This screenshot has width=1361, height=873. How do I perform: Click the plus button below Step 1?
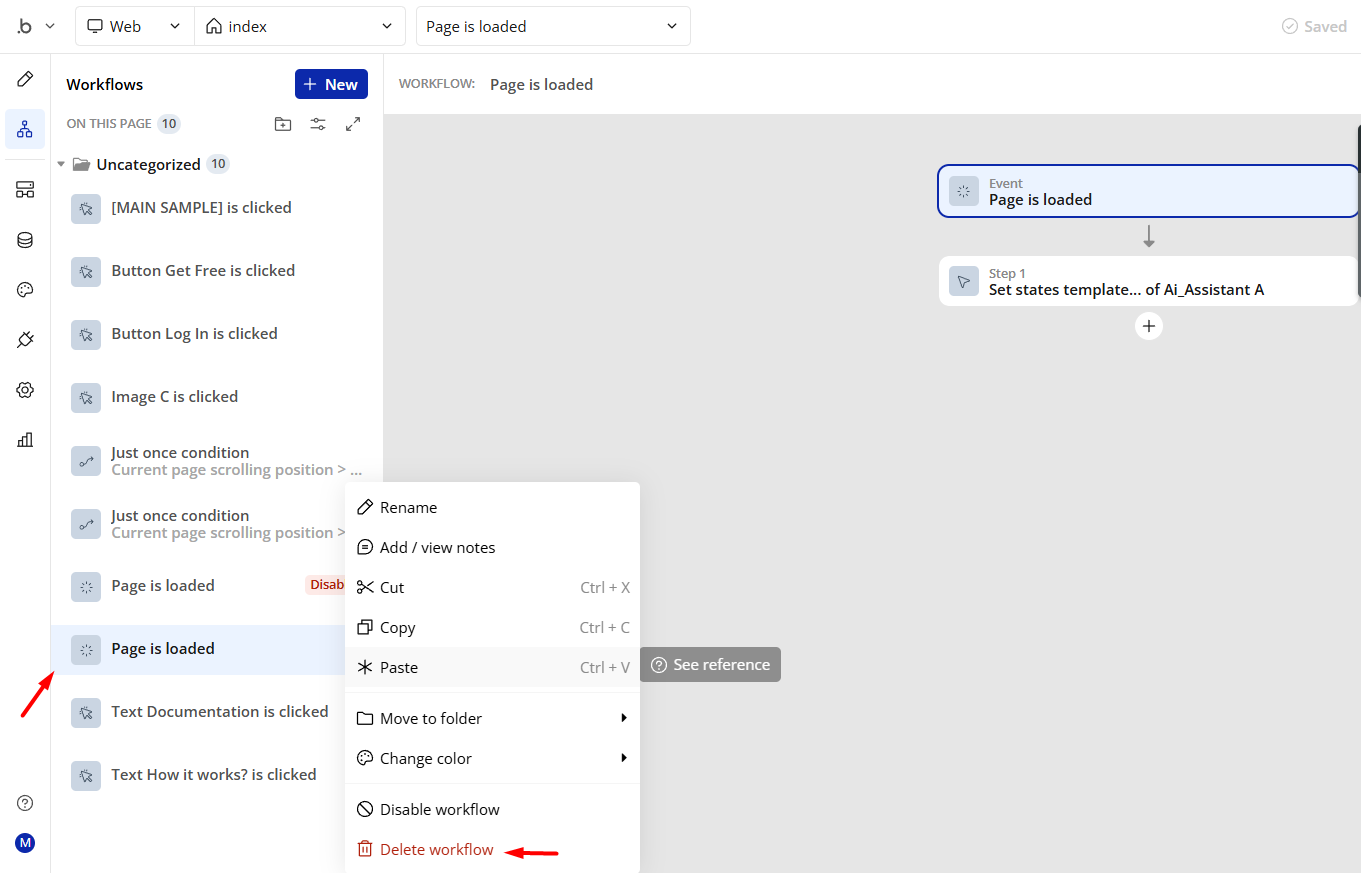point(1149,326)
